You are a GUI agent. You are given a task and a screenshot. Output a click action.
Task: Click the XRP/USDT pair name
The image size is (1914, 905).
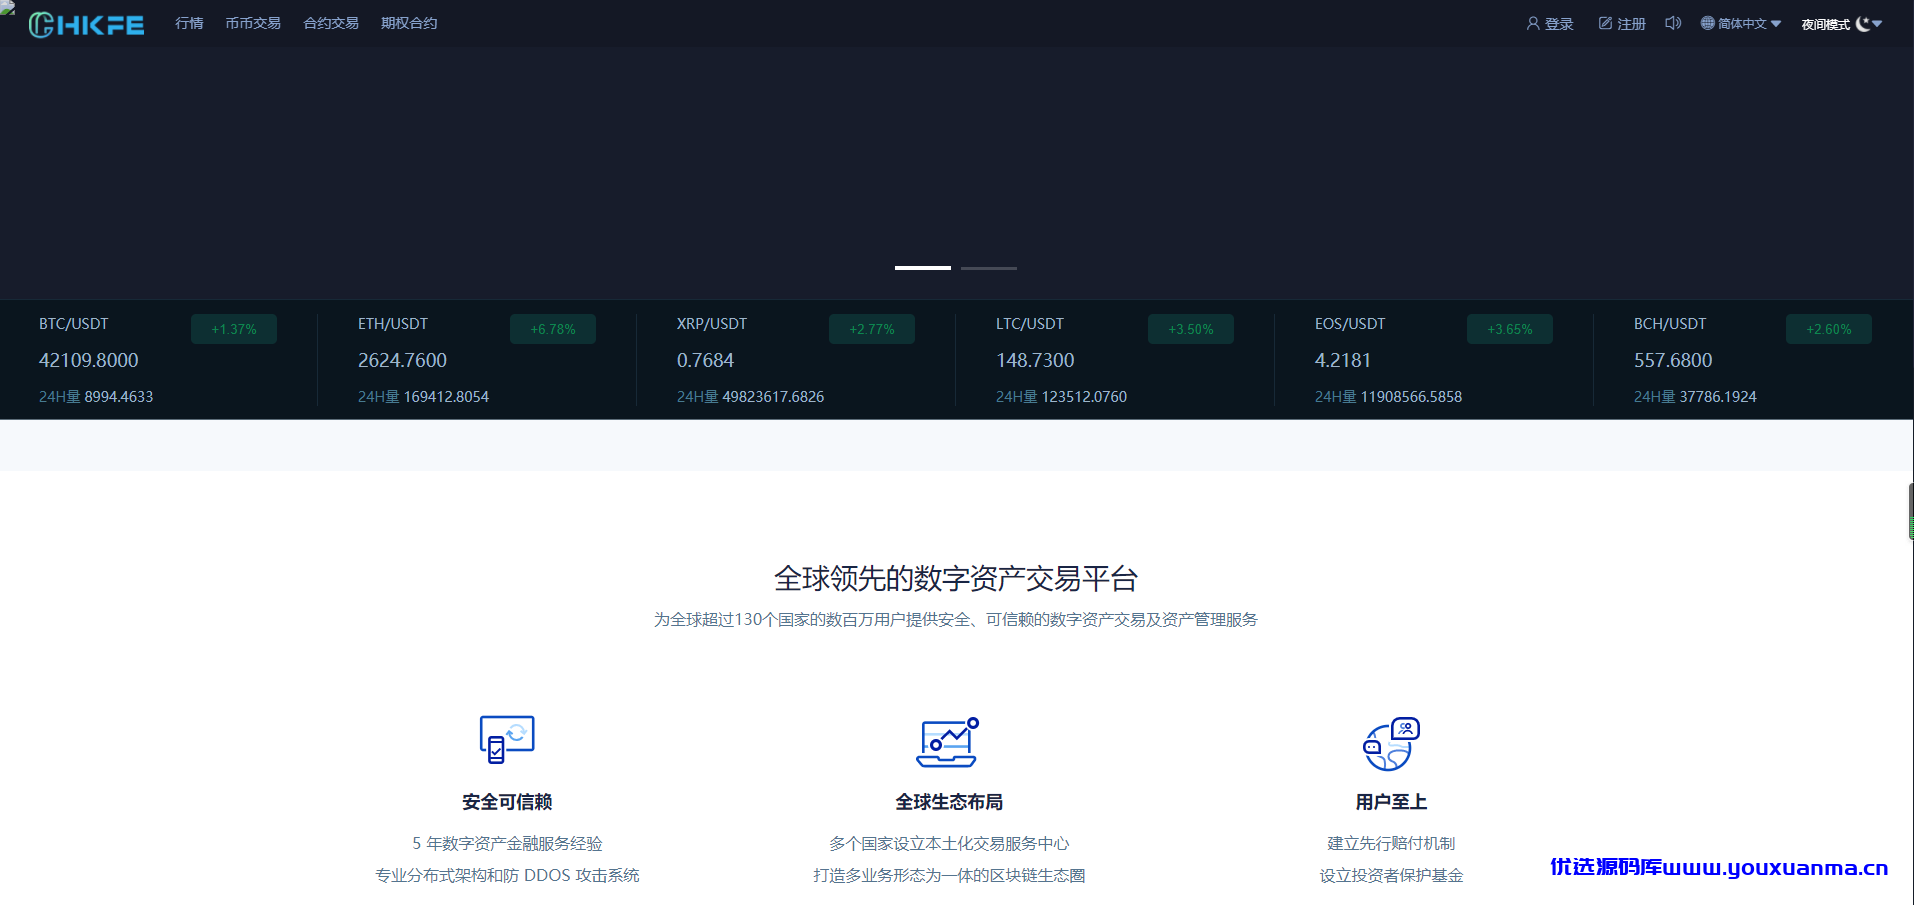pos(712,324)
